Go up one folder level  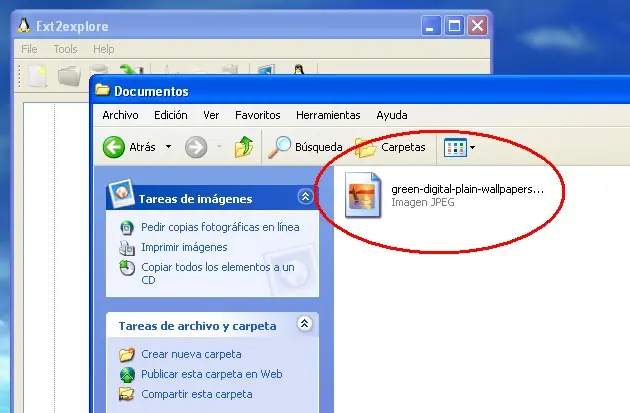coord(244,147)
